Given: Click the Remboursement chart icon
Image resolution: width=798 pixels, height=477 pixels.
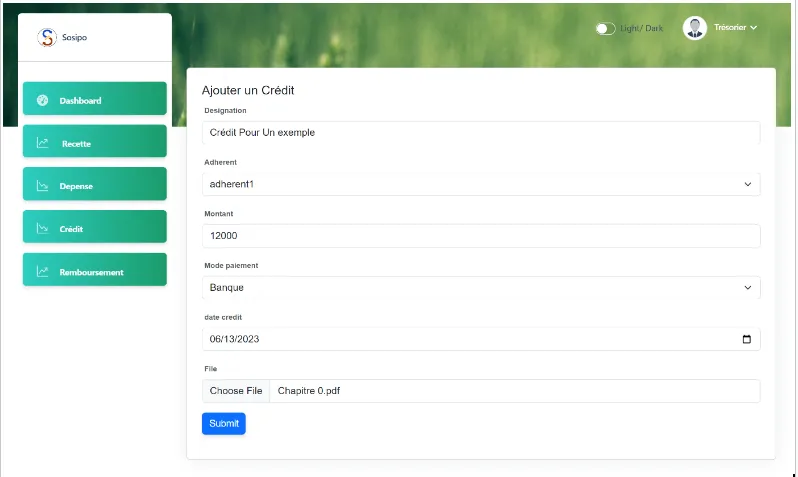Looking at the screenshot, I should (x=43, y=272).
